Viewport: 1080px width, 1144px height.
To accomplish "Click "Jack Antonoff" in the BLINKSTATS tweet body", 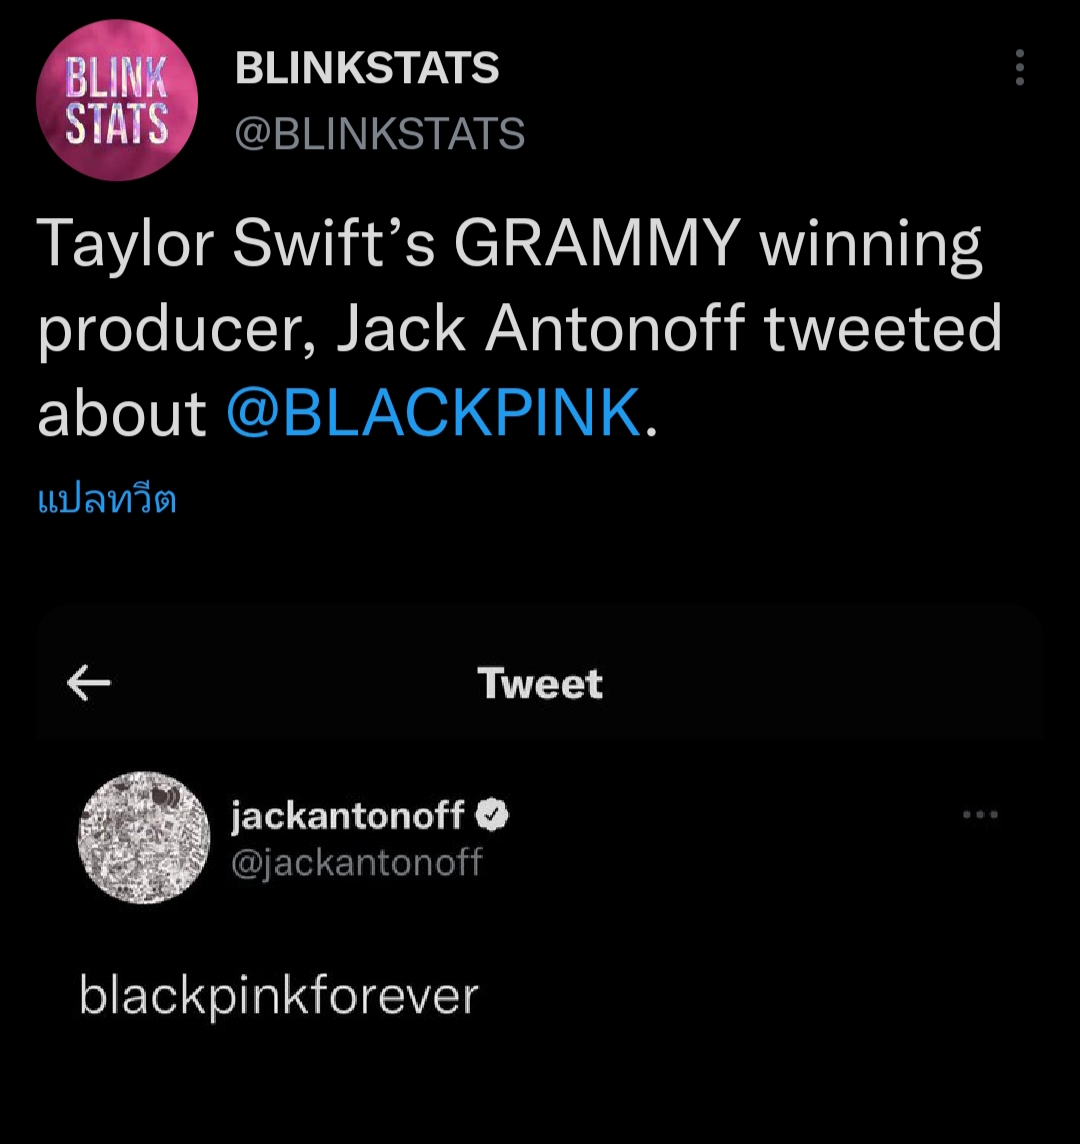I will 543,329.
